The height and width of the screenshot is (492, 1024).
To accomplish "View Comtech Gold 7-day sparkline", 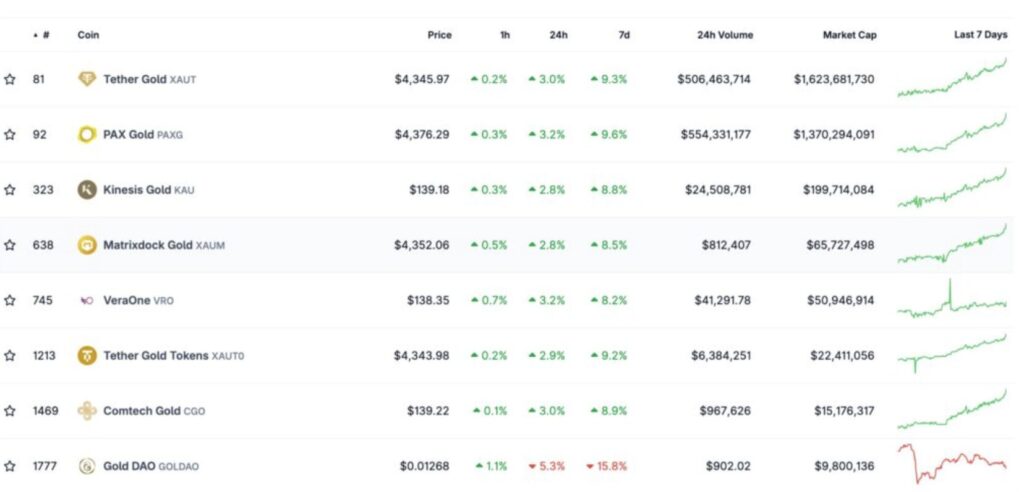I will [952, 410].
